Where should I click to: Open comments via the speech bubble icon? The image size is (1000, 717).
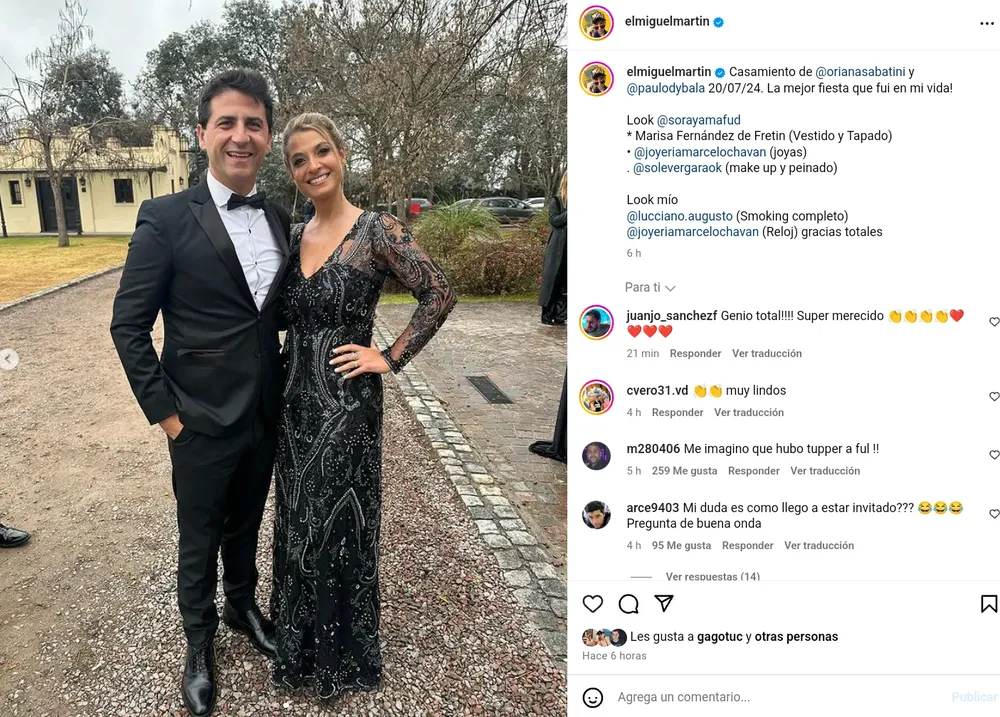[x=628, y=603]
